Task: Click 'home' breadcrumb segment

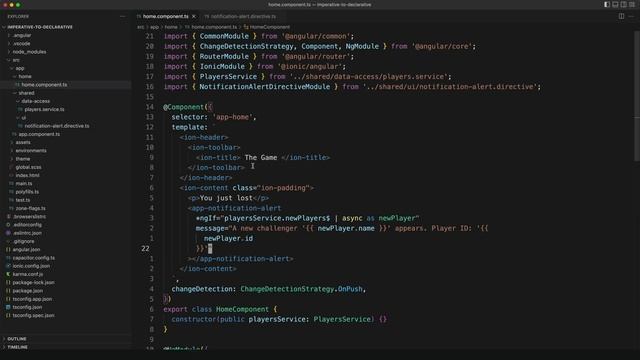Action: click(x=171, y=27)
